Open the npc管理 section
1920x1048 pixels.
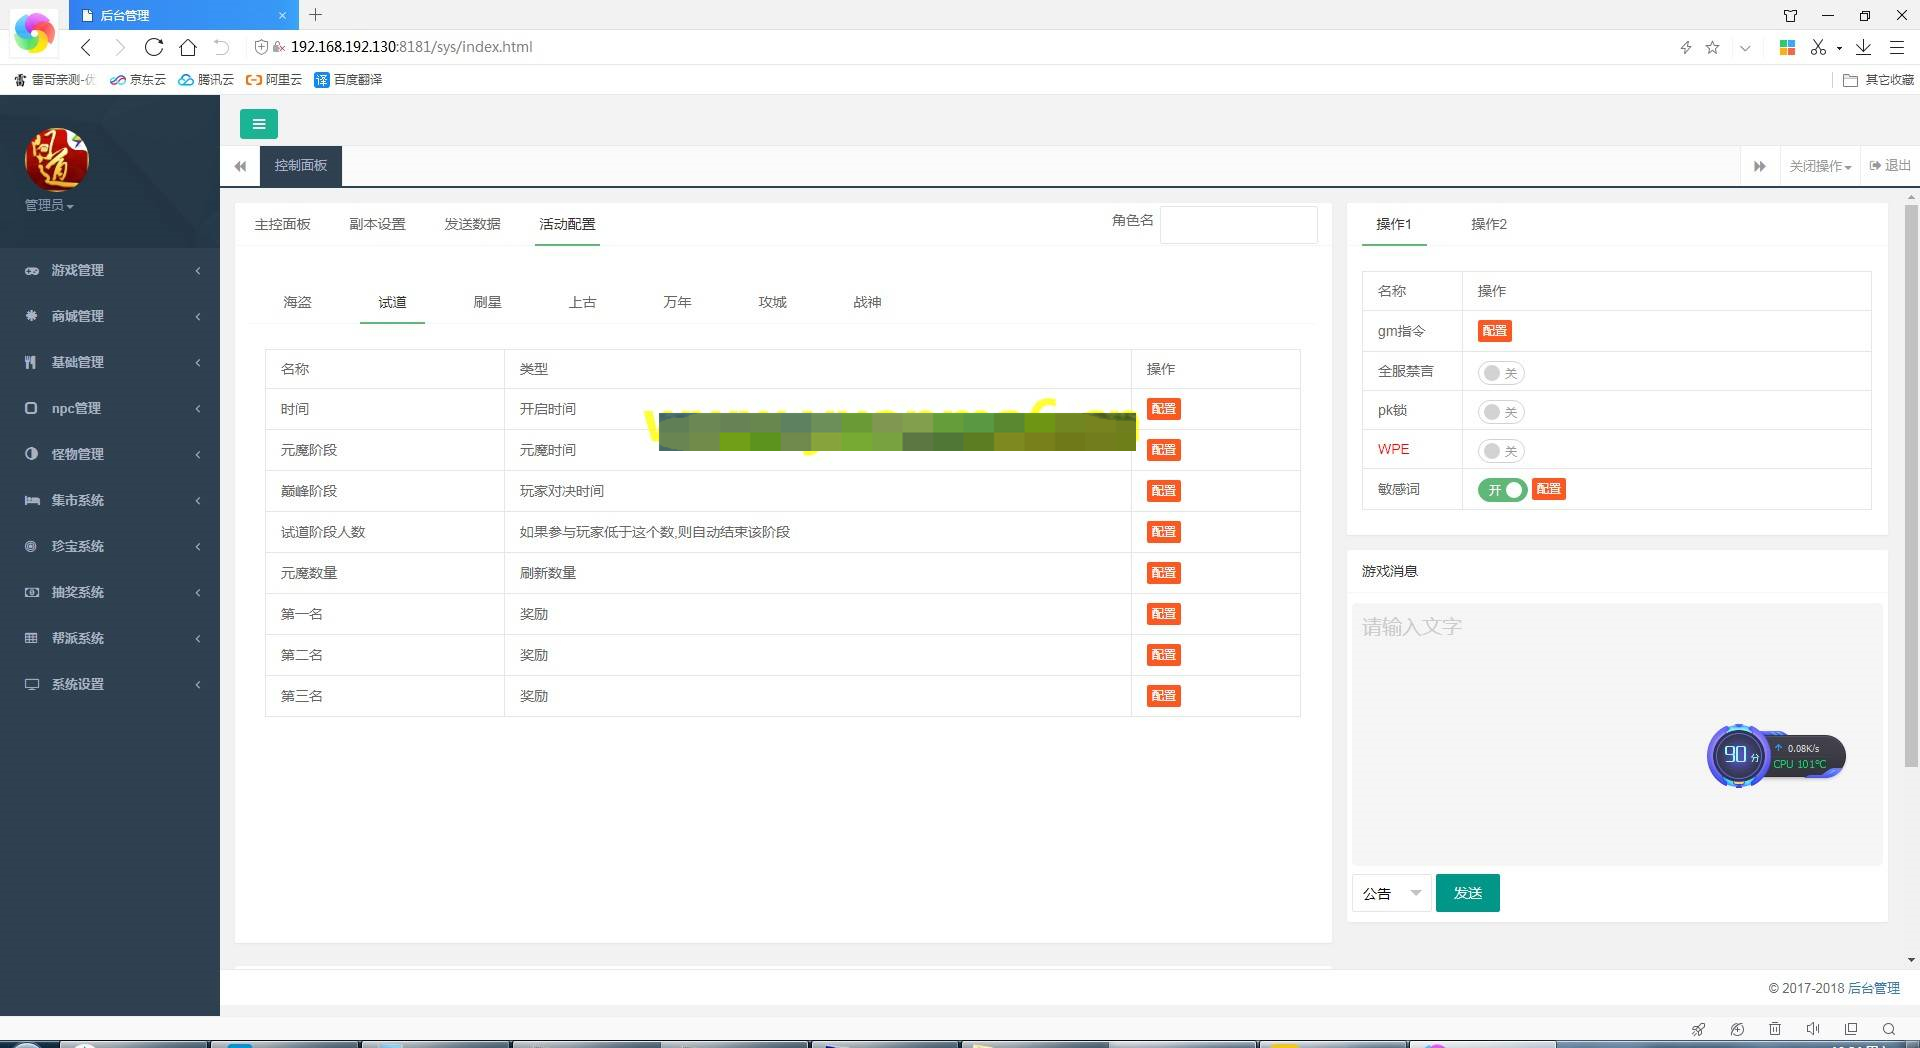[77, 408]
